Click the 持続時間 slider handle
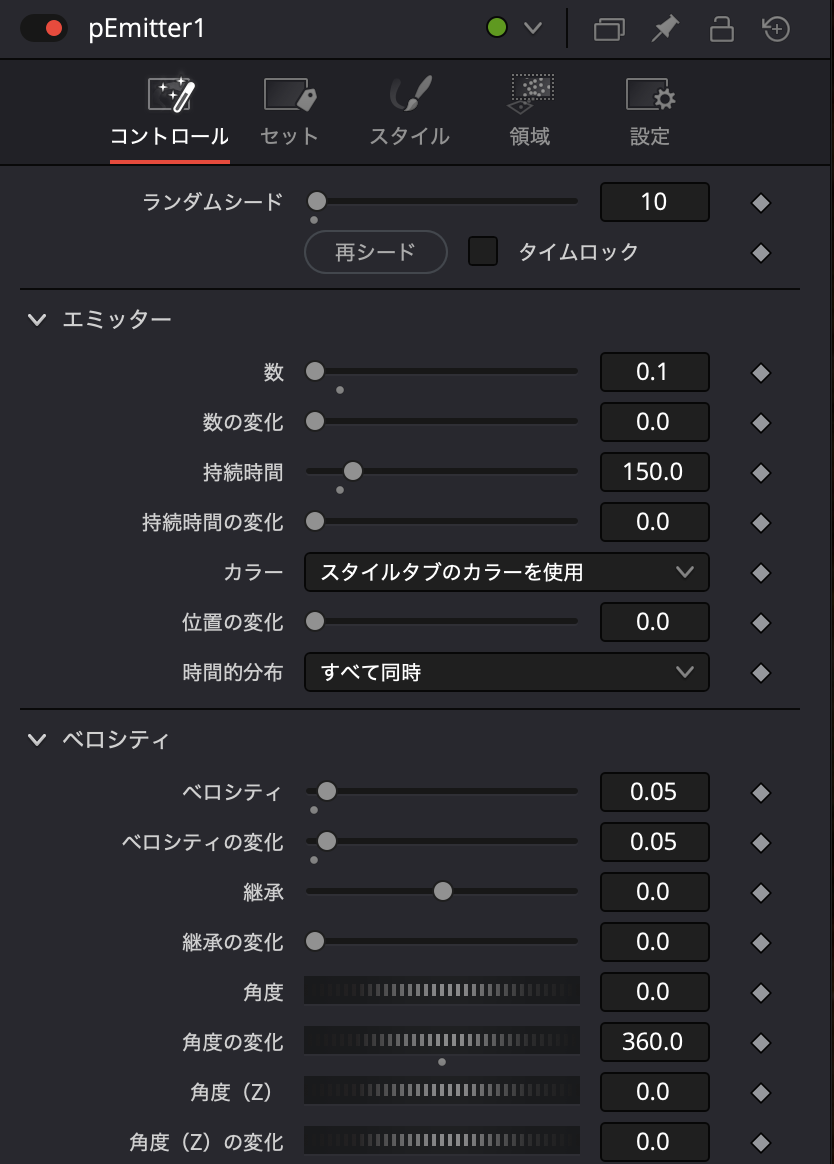 pyautogui.click(x=352, y=471)
